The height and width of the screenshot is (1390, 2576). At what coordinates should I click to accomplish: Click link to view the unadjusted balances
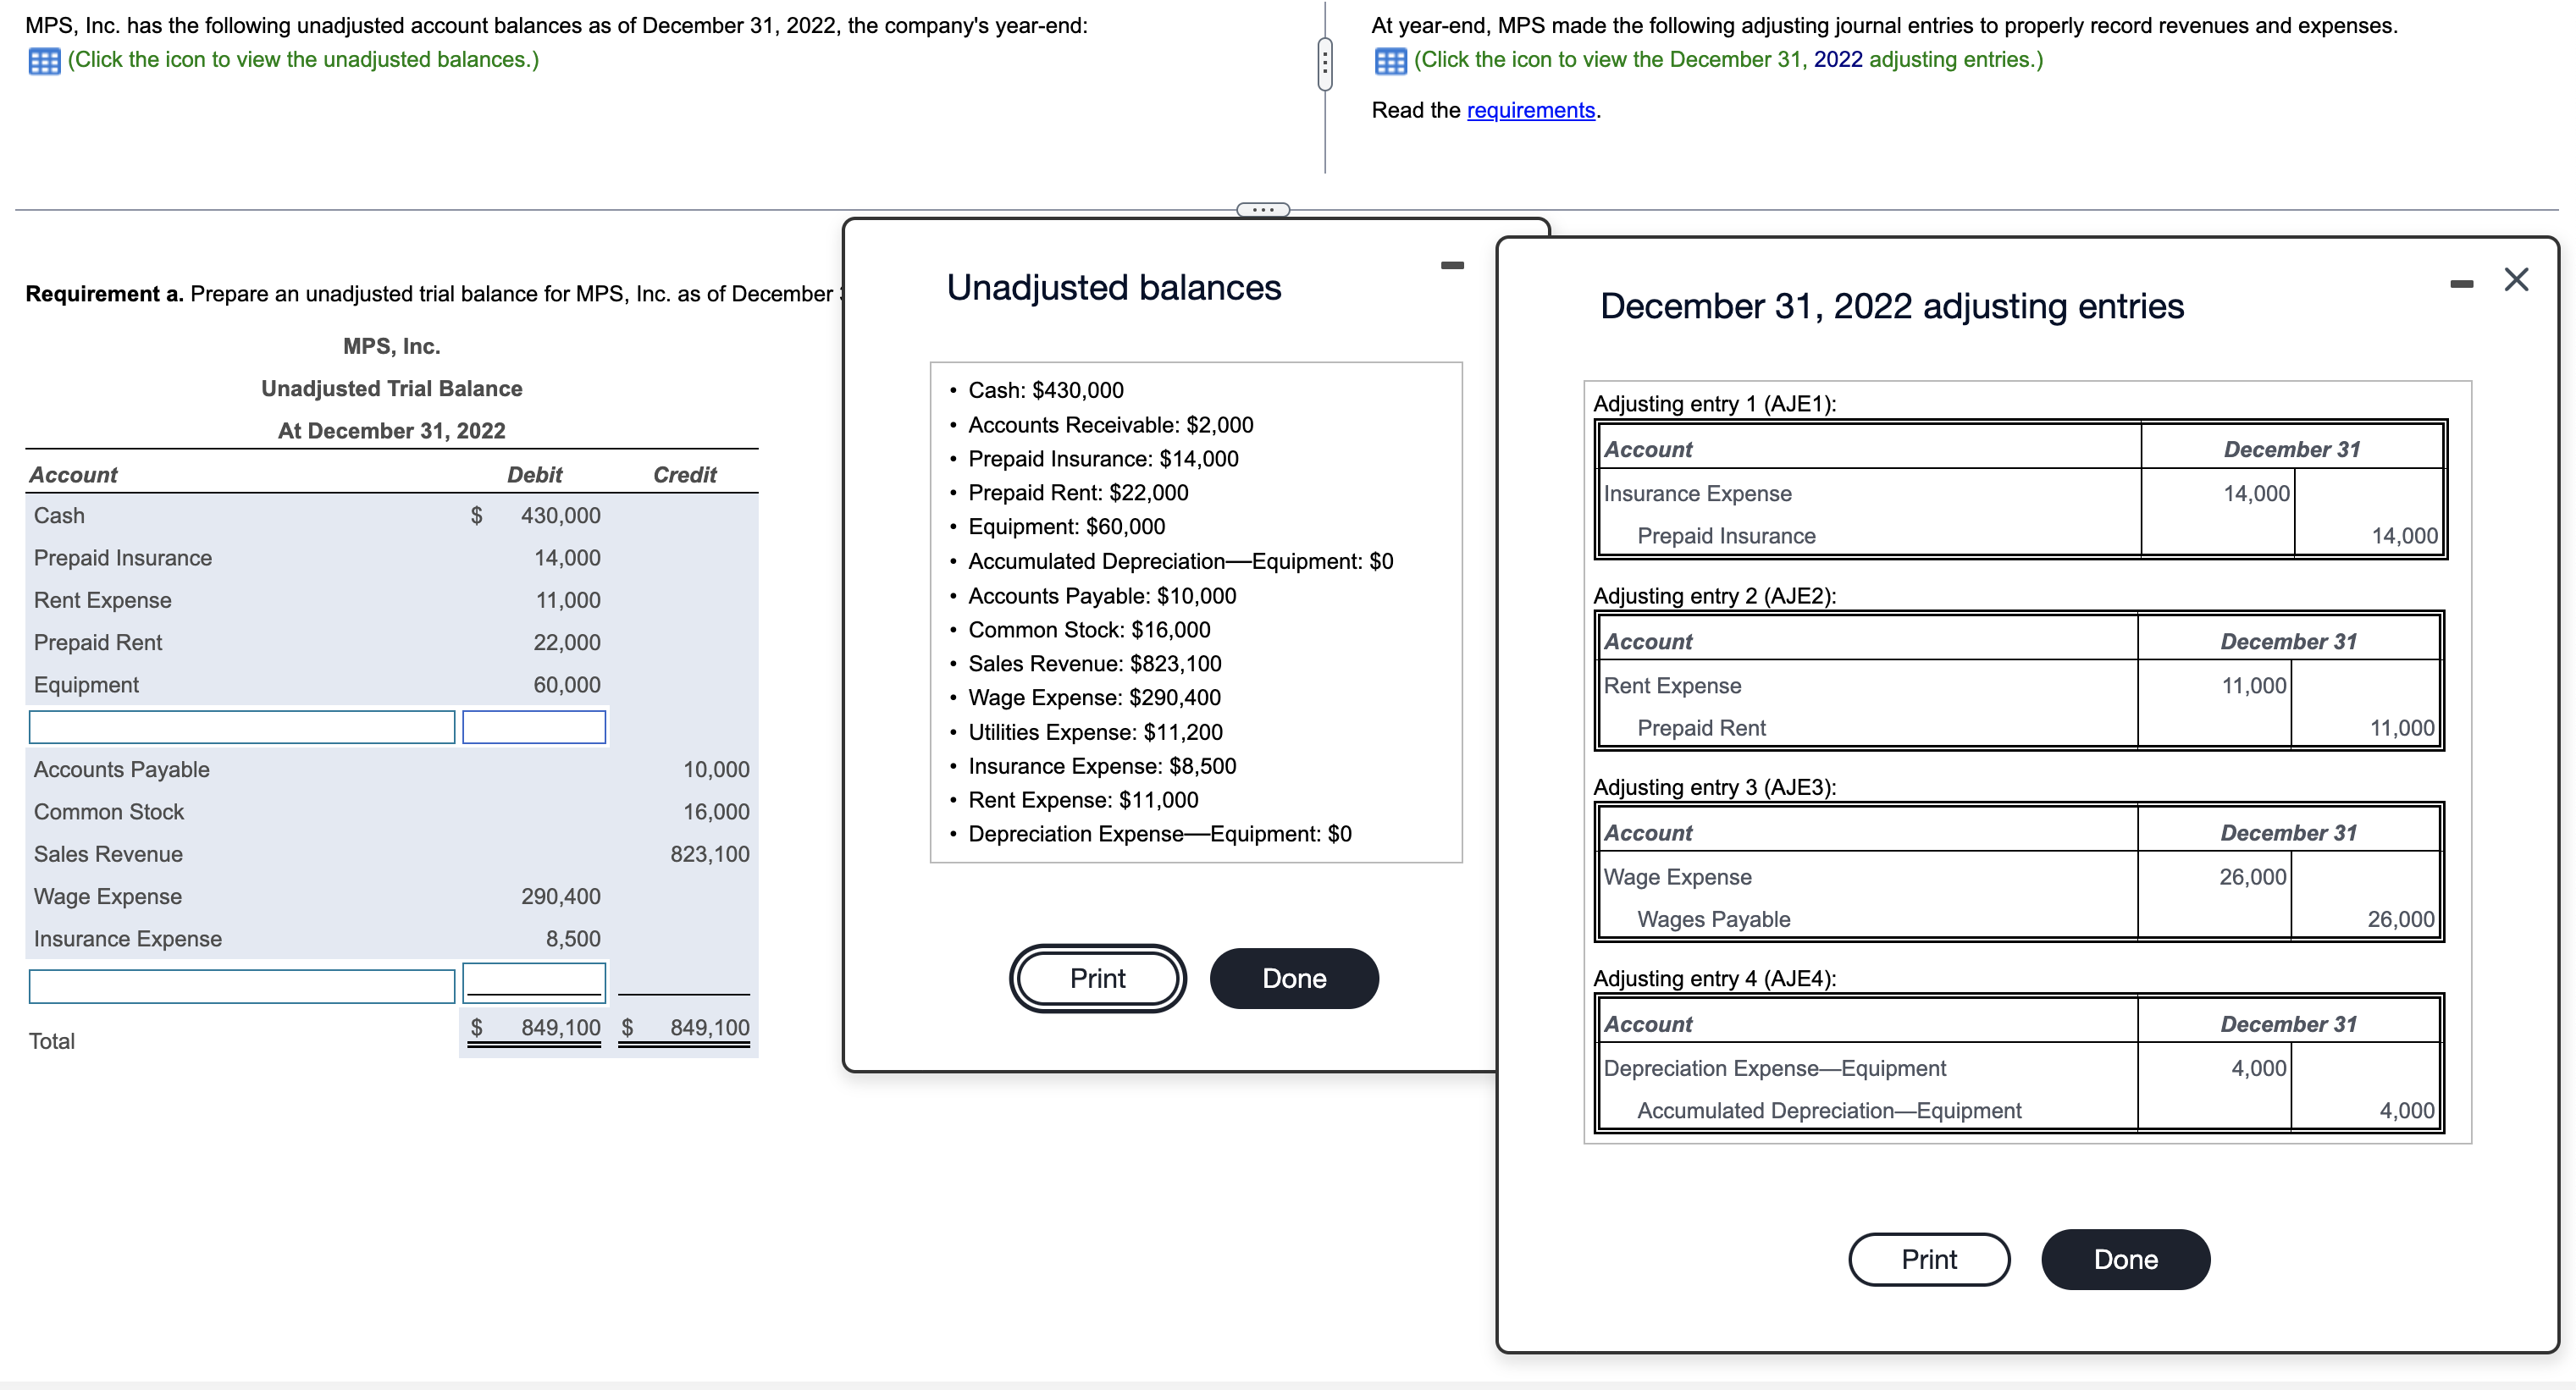pyautogui.click(x=303, y=60)
